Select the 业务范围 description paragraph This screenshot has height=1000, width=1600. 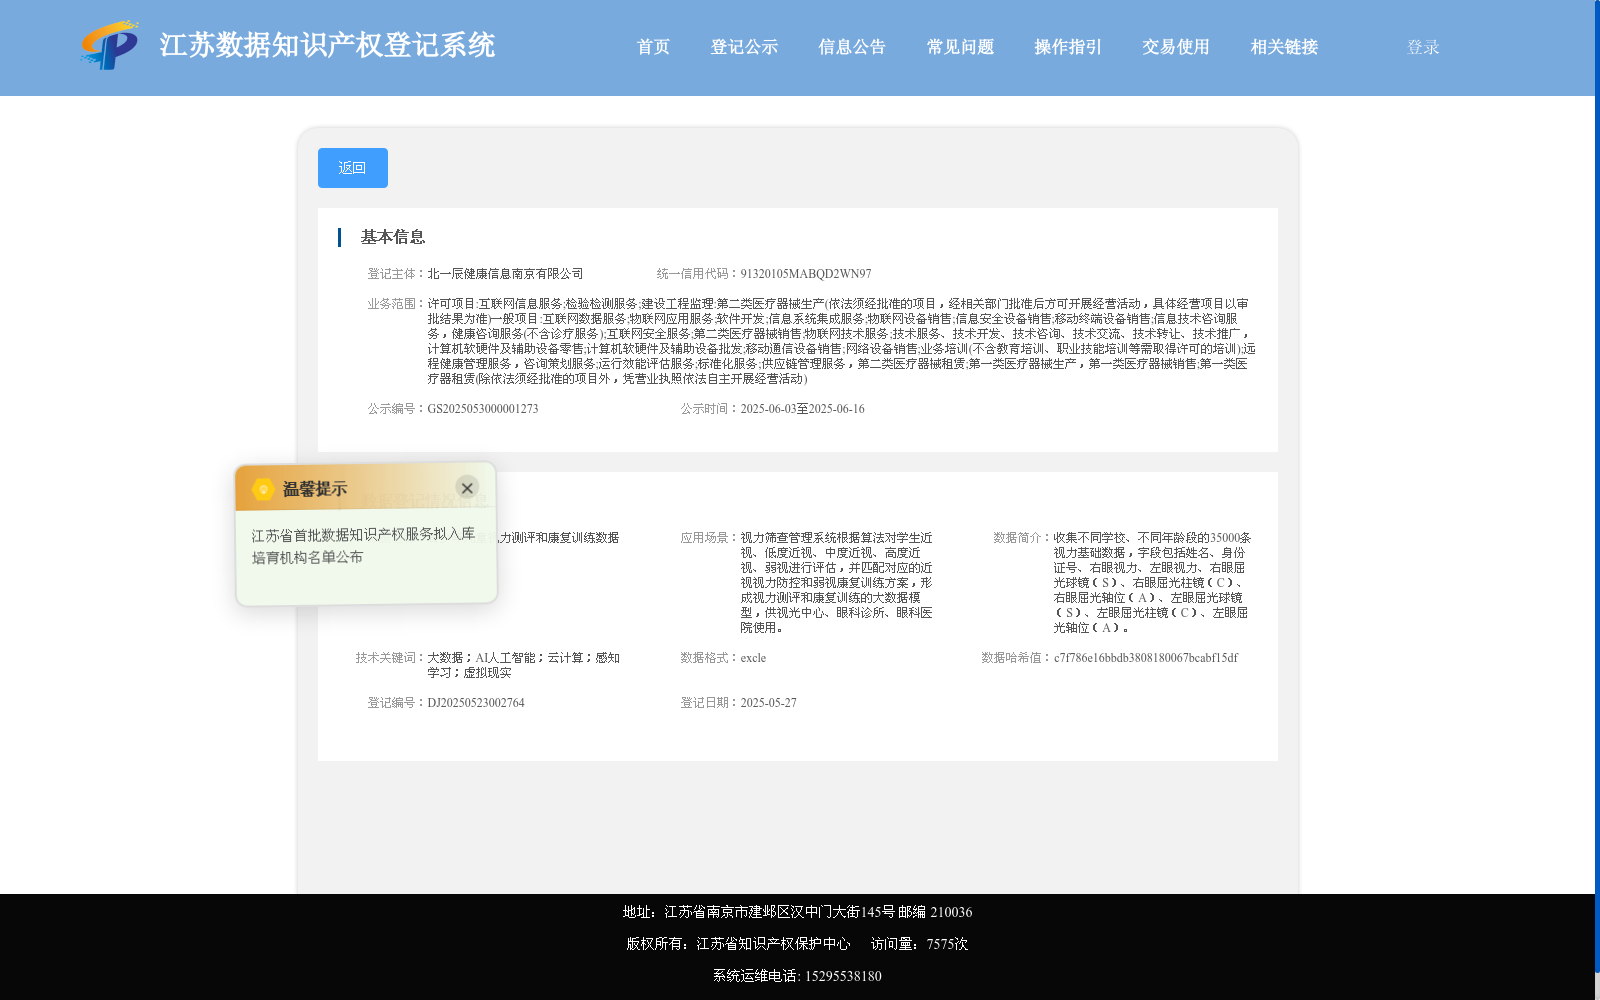point(841,341)
